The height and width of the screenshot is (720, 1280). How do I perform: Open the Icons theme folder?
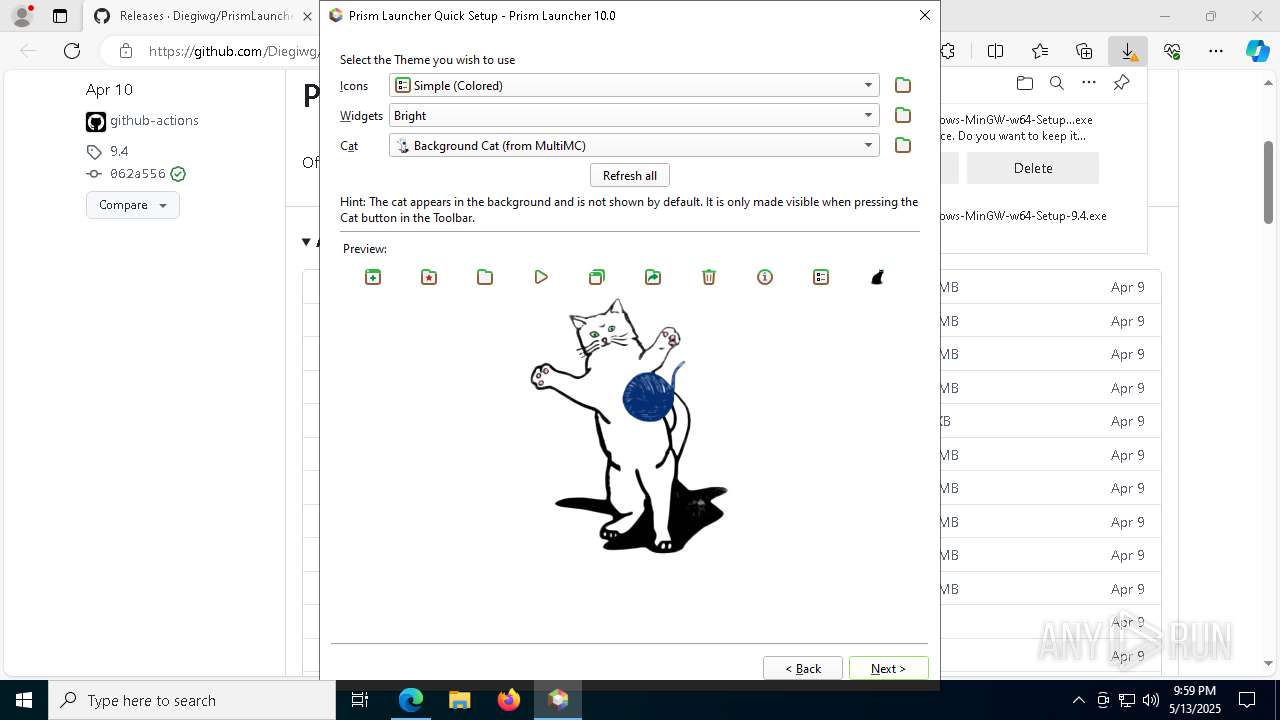tap(903, 86)
